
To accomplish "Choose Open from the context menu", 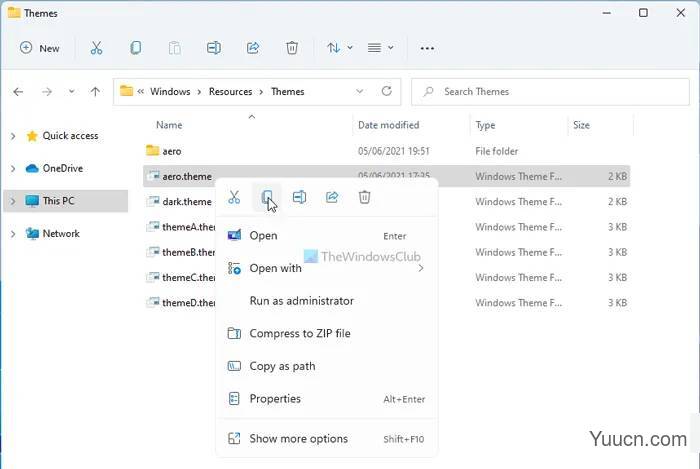I will [x=326, y=236].
